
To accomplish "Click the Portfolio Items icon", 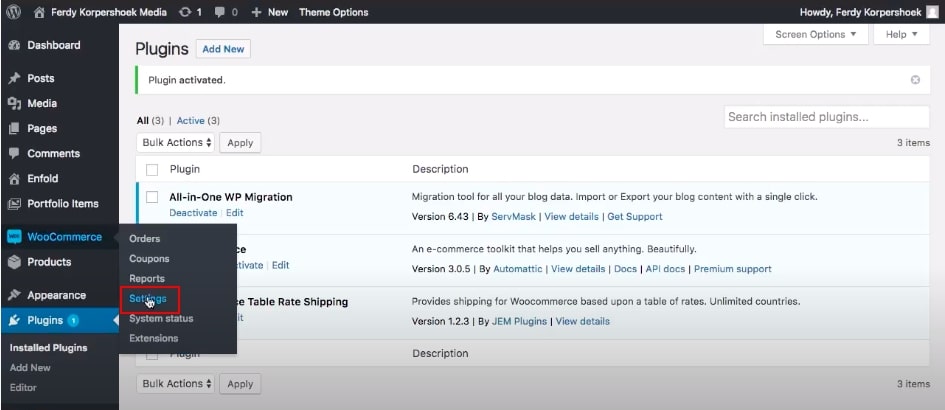I will [x=14, y=204].
